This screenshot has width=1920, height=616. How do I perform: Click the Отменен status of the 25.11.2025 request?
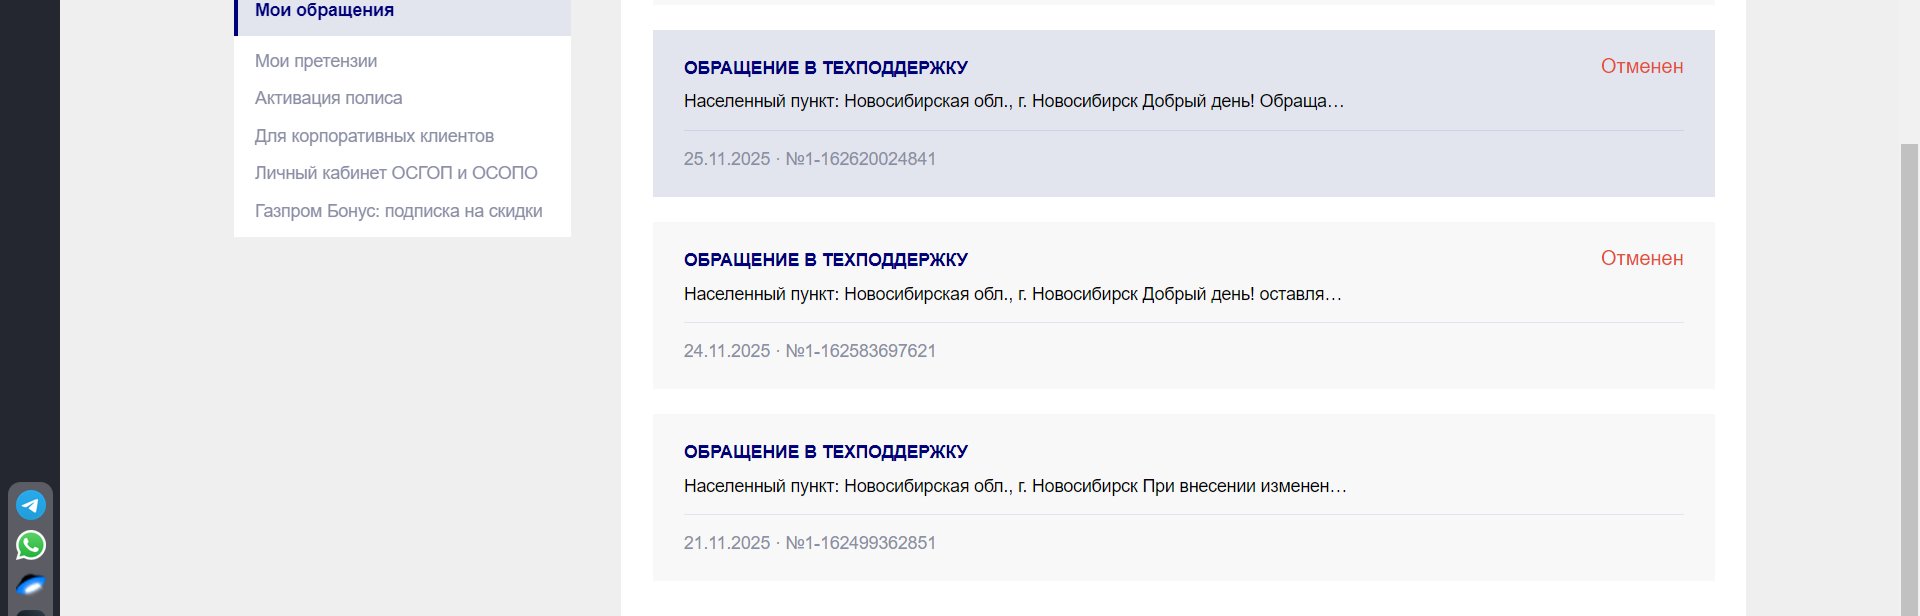tap(1642, 66)
